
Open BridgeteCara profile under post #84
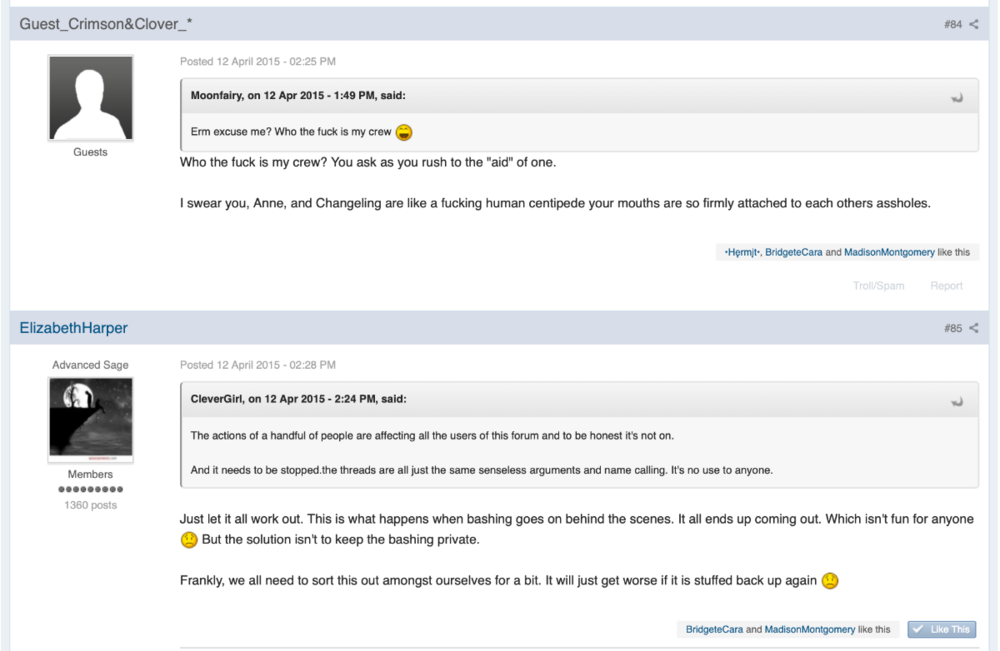(x=793, y=252)
